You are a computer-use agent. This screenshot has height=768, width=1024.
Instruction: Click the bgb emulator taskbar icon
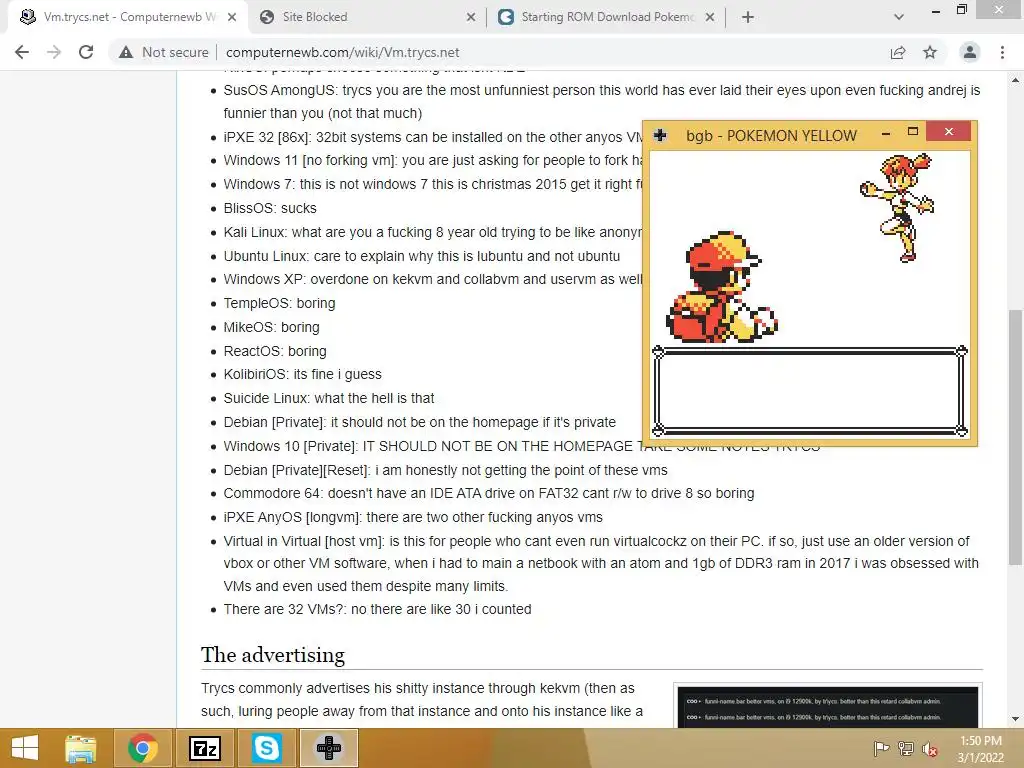point(328,748)
